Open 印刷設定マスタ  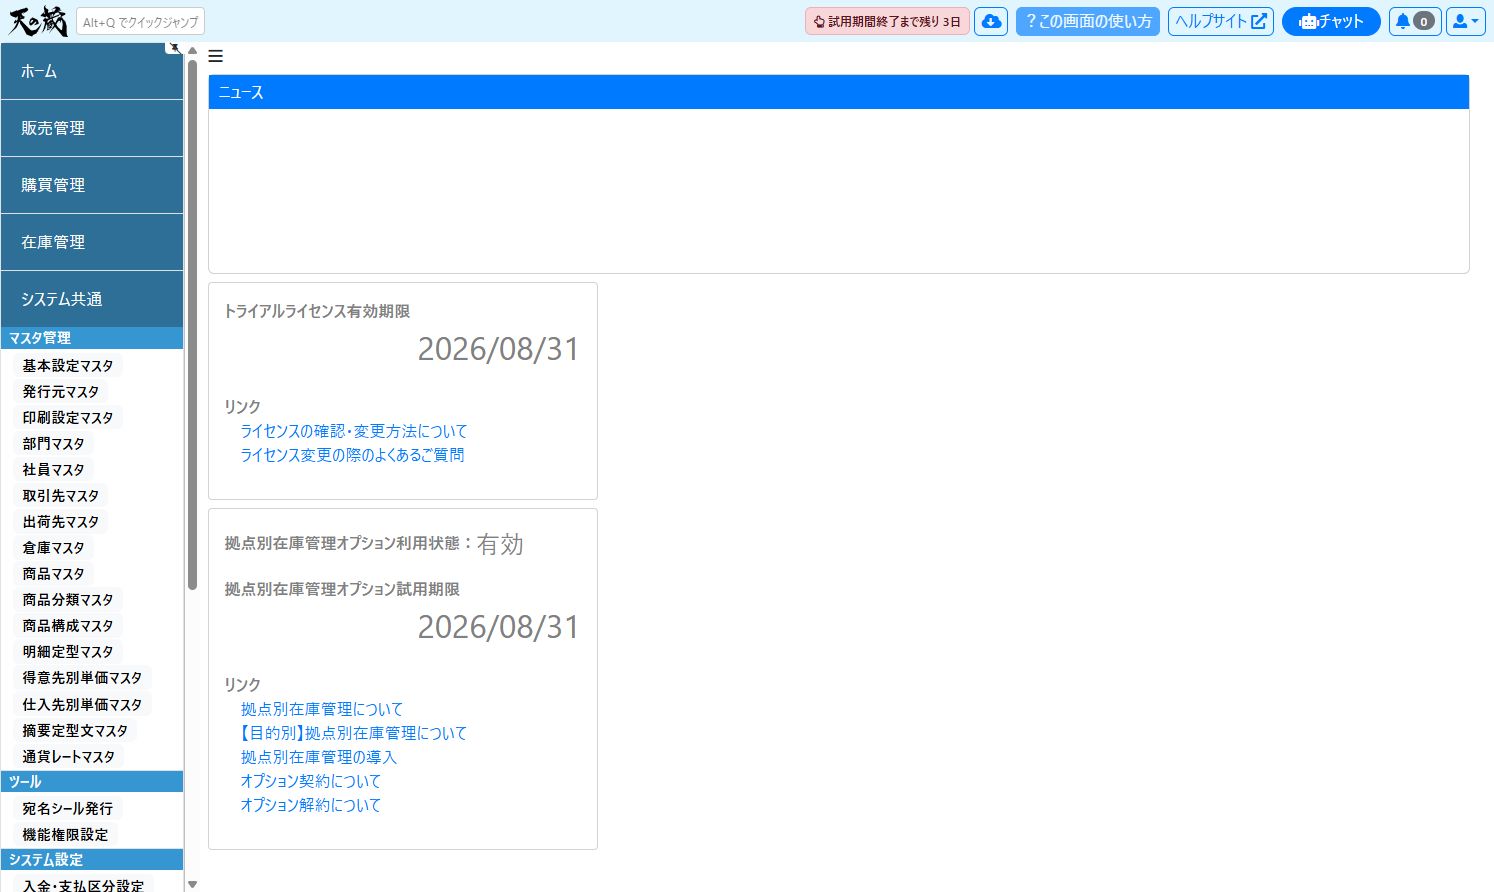coord(68,418)
